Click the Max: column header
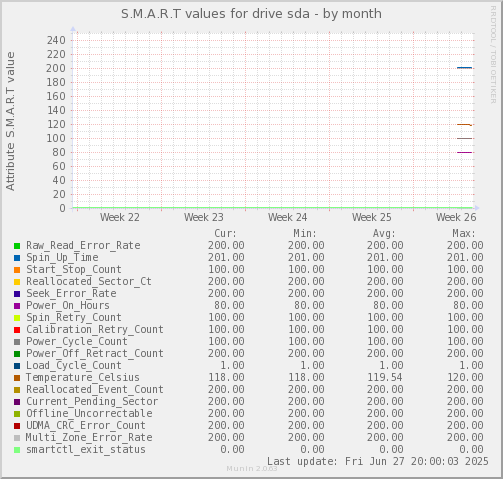Viewport: 503px width, 479px height. pyautogui.click(x=464, y=233)
